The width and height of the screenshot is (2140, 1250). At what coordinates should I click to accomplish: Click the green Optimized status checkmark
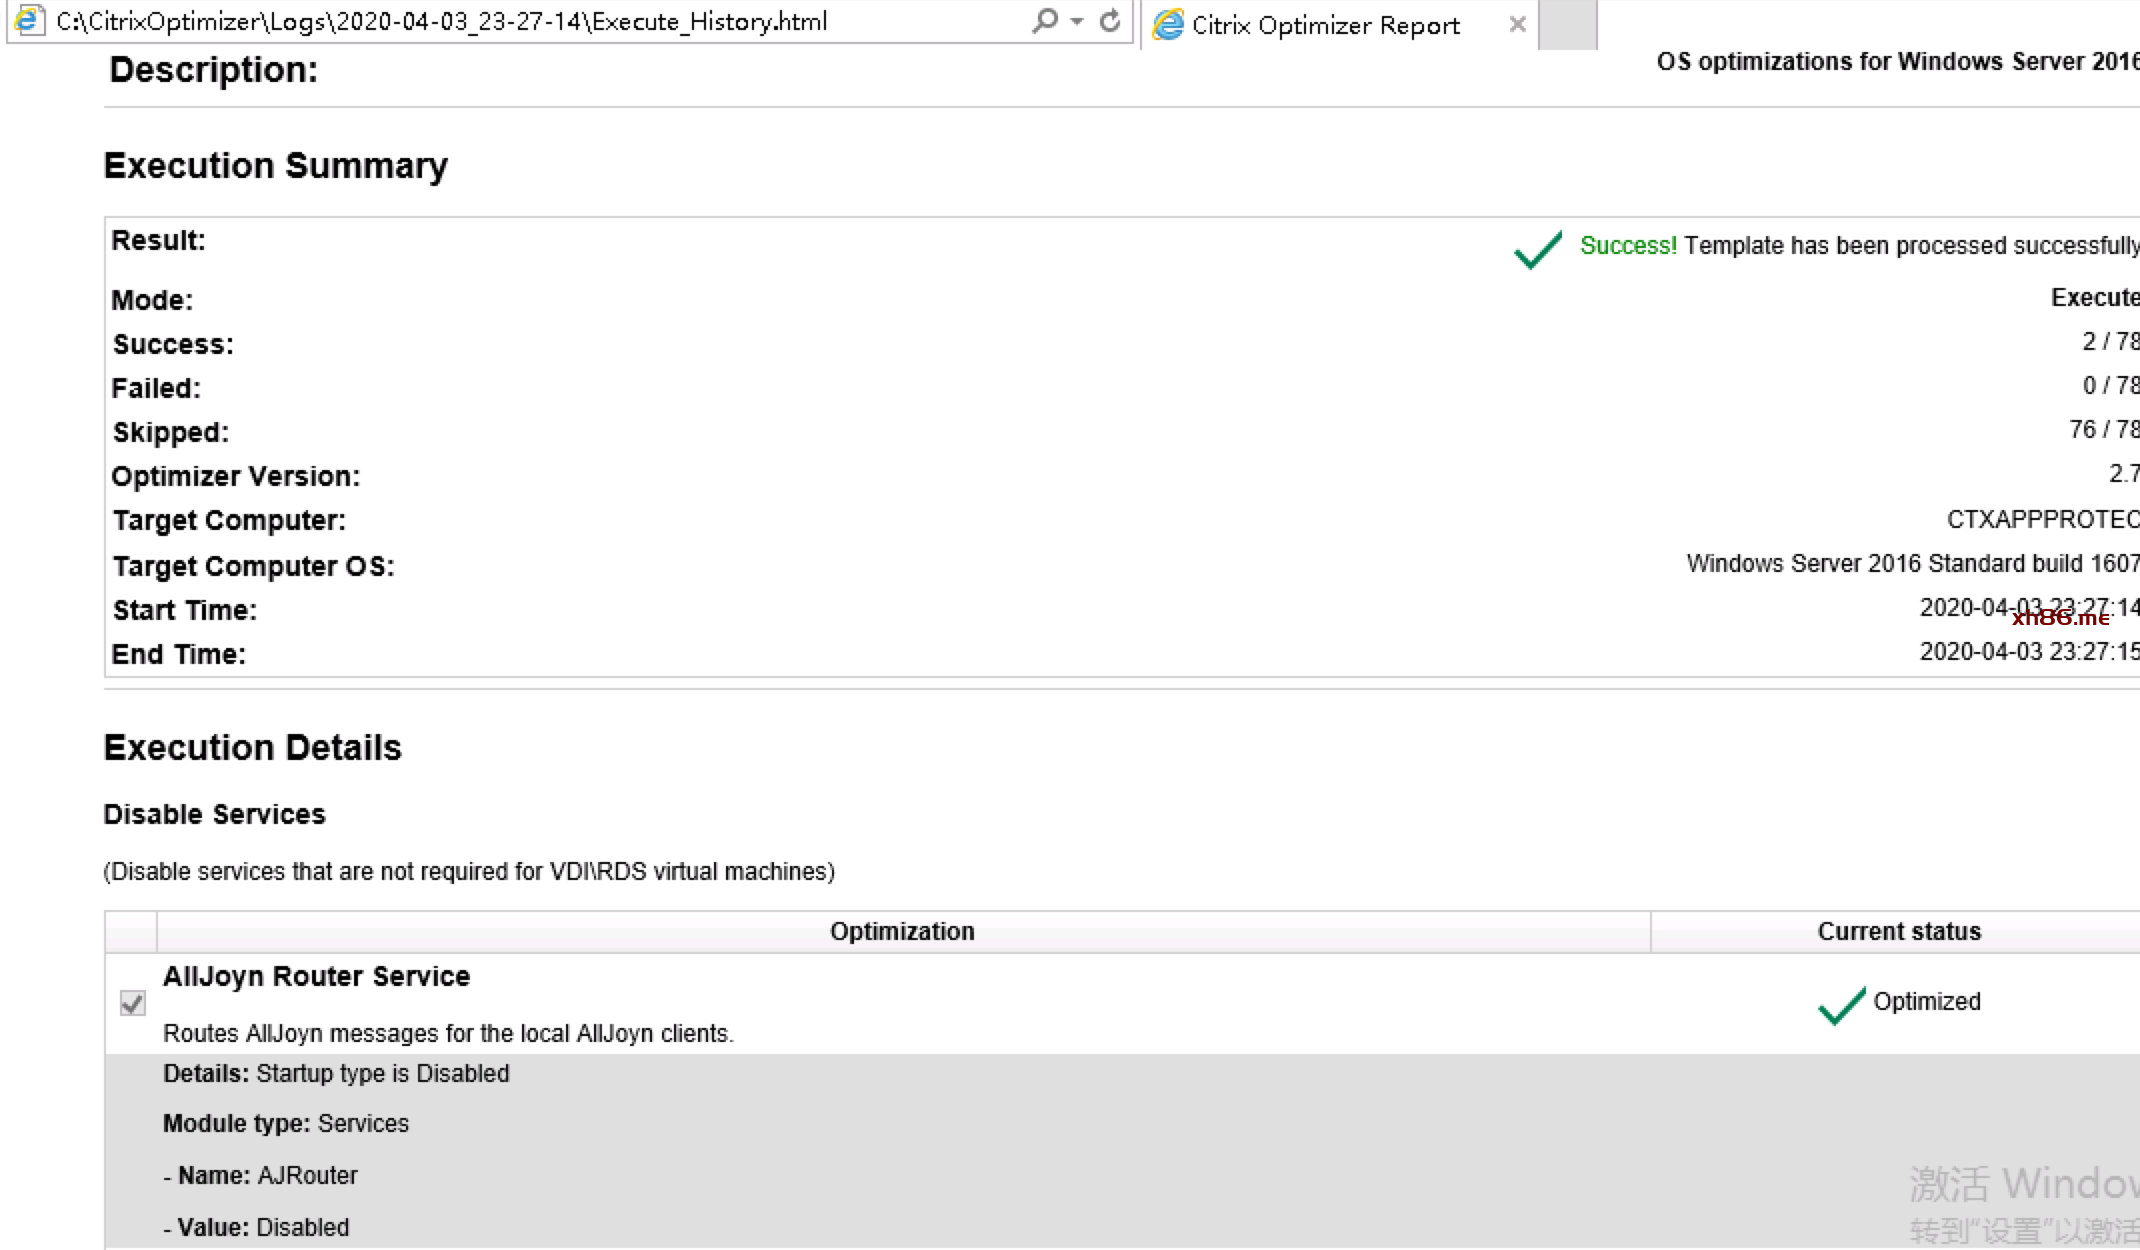[1841, 1004]
